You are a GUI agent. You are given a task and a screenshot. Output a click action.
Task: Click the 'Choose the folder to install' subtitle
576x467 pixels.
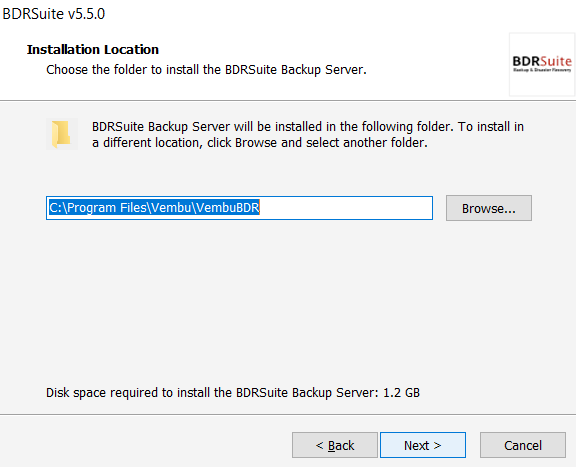pos(206,69)
